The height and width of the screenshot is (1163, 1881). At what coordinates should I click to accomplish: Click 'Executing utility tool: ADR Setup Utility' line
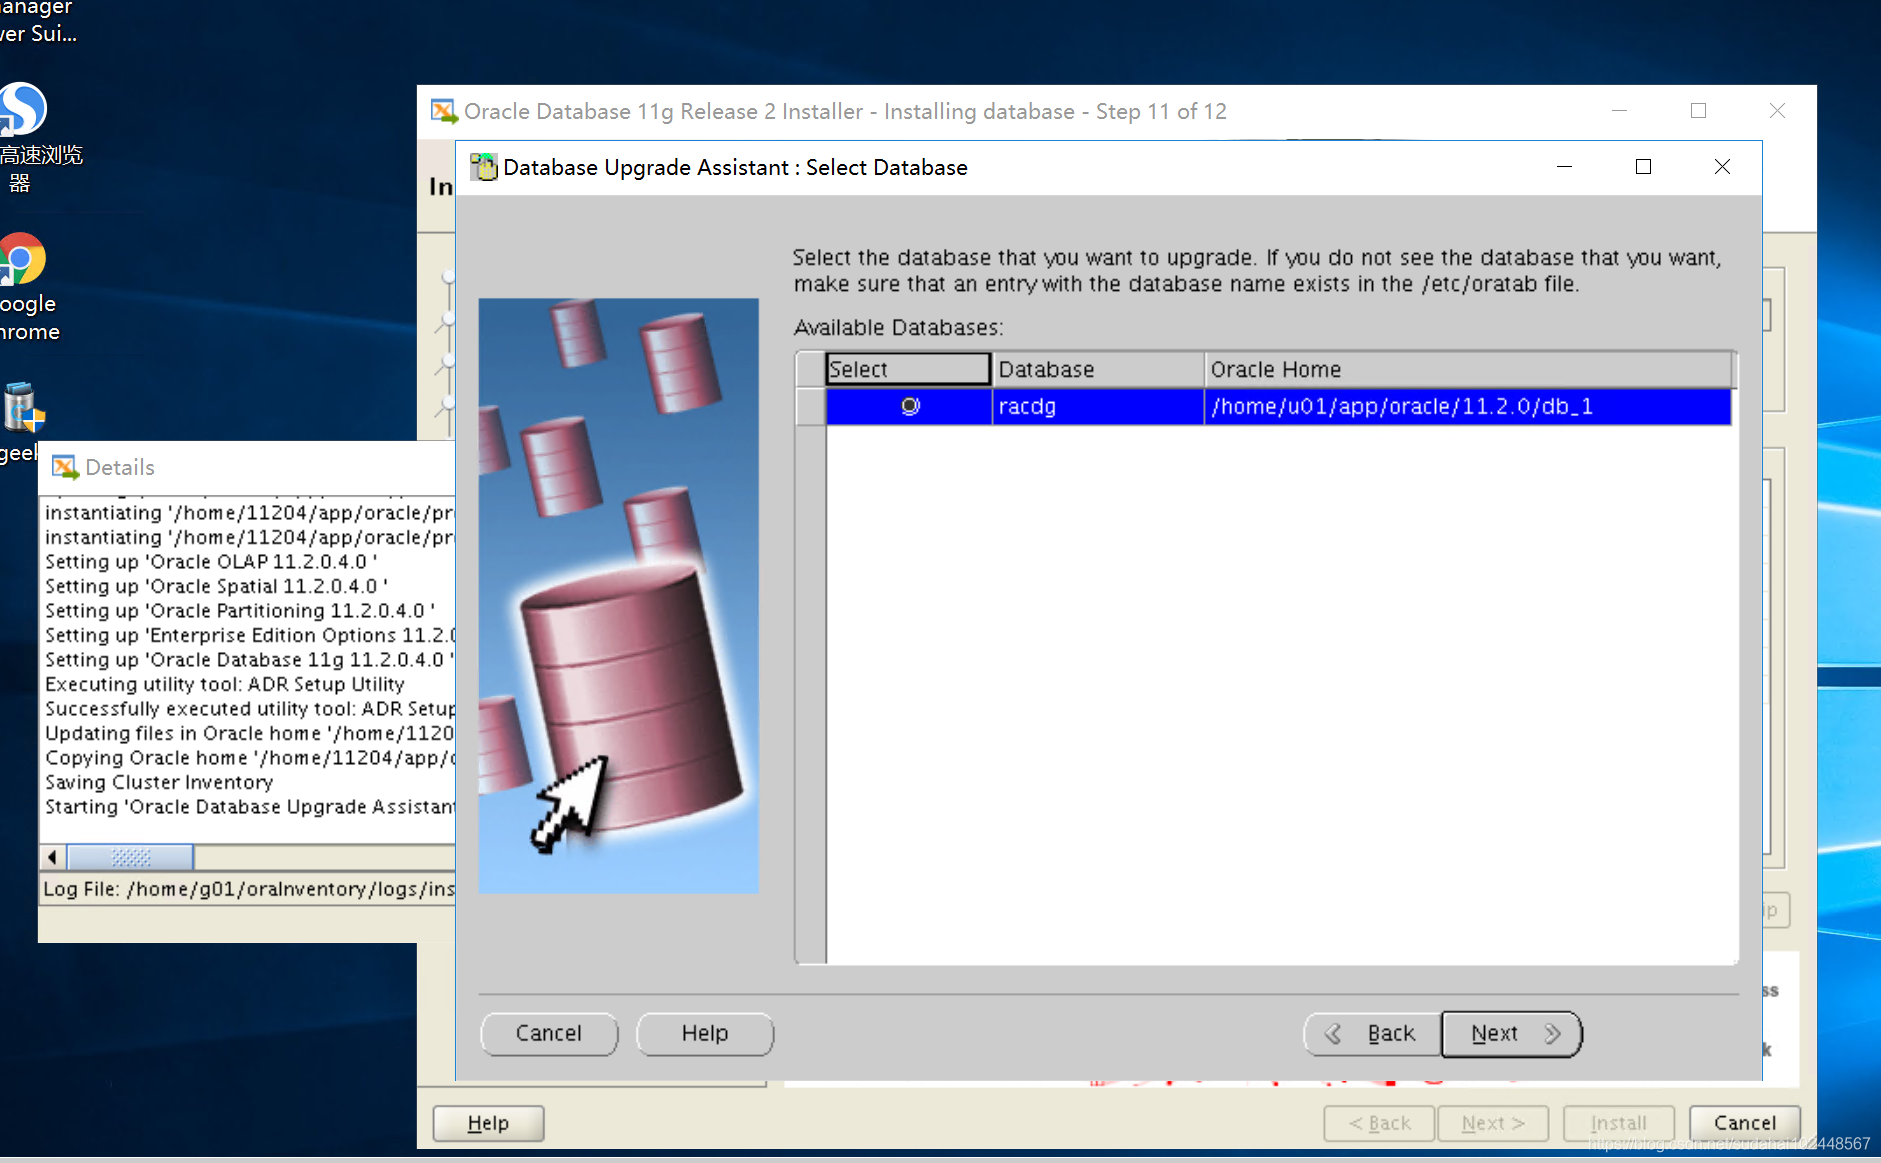pyautogui.click(x=225, y=684)
